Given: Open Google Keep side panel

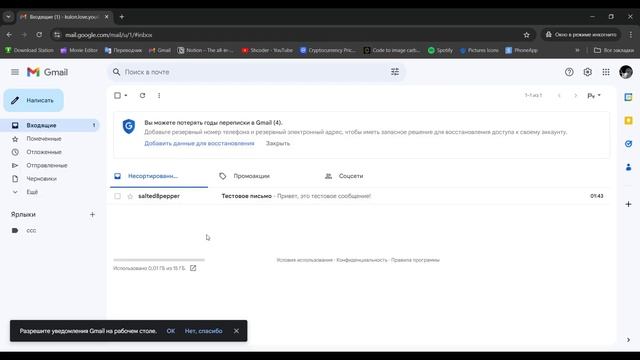Looking at the screenshot, I should (x=629, y=120).
